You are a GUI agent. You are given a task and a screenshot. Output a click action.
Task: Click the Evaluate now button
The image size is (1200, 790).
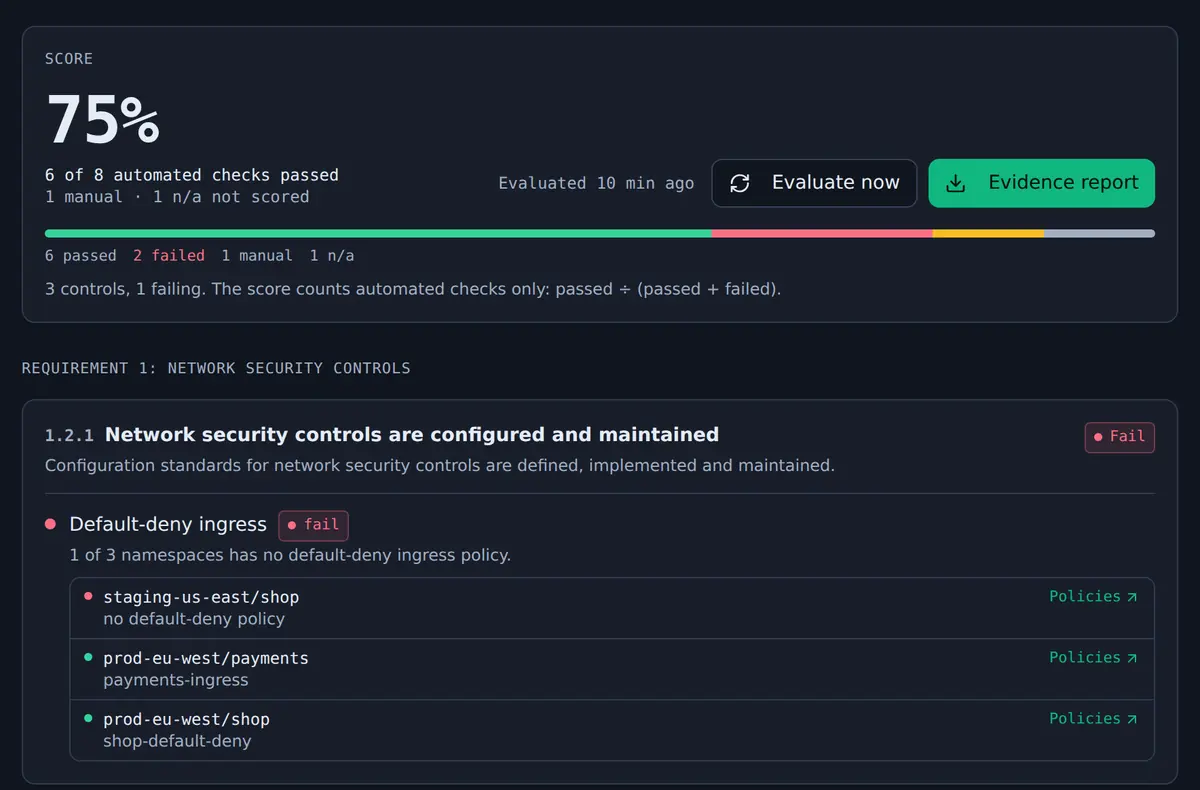(x=814, y=183)
